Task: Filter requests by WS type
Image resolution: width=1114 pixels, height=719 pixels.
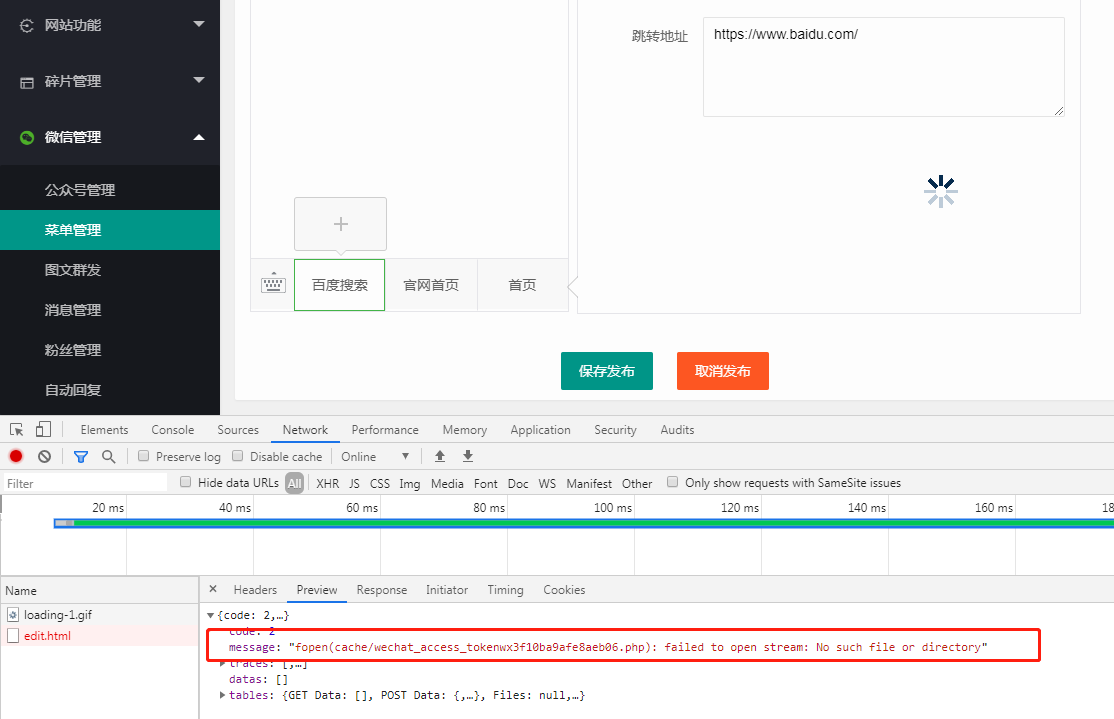Action: [x=547, y=483]
